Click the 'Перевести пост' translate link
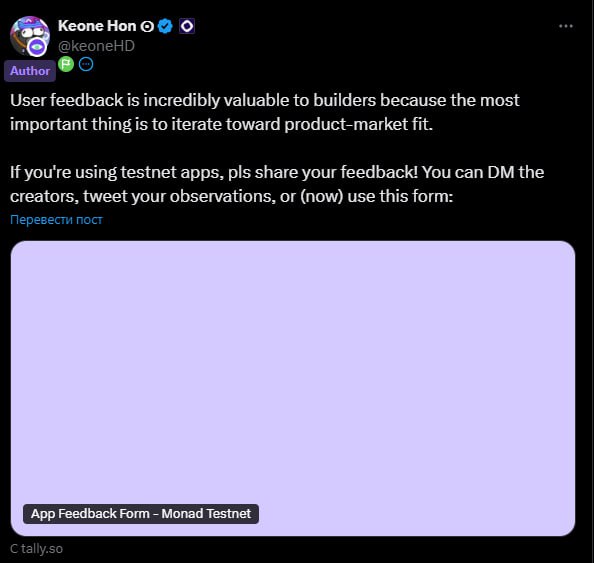Screen dimensions: 594x563 click(x=56, y=219)
